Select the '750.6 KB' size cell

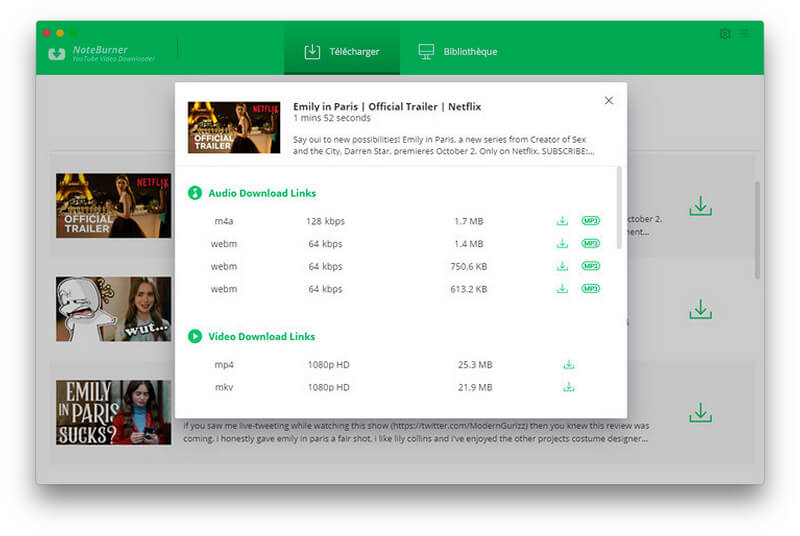(x=468, y=266)
